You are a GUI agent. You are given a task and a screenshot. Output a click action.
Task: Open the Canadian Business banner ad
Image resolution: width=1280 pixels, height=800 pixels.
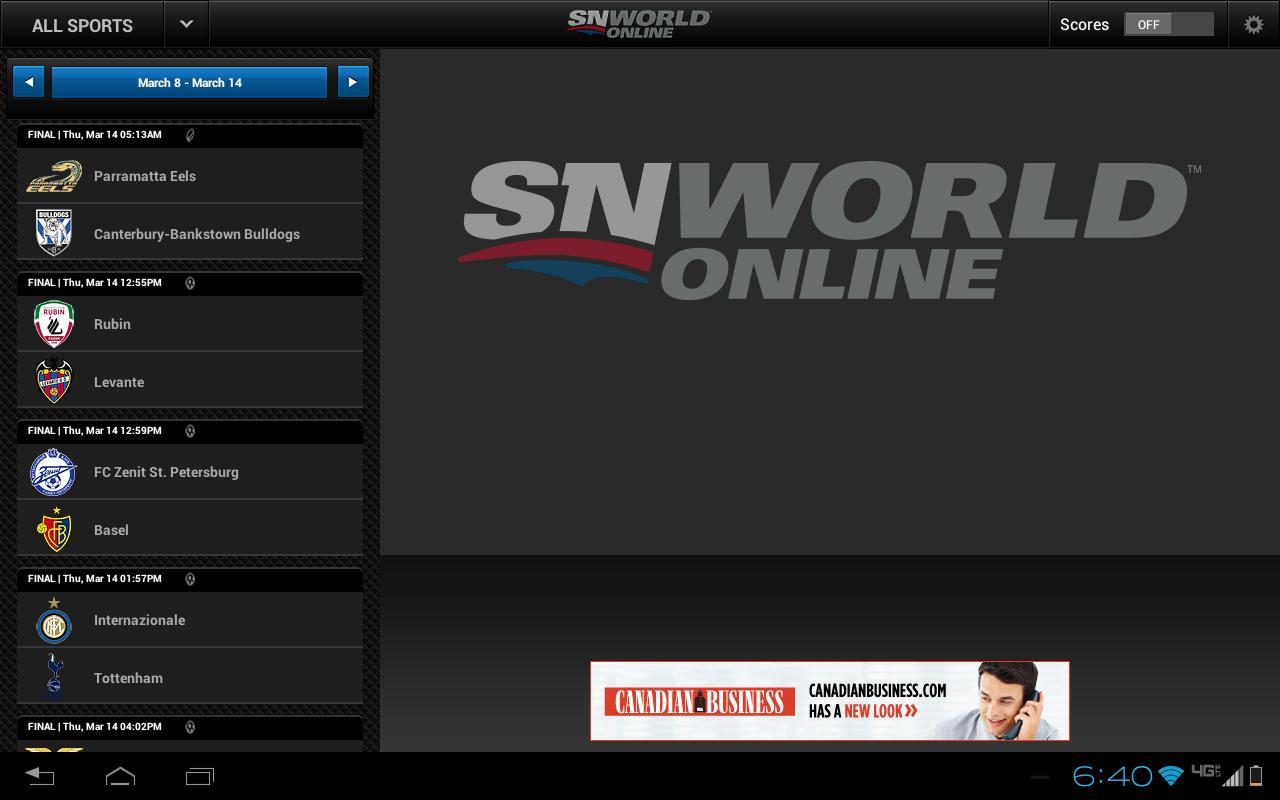tap(830, 701)
